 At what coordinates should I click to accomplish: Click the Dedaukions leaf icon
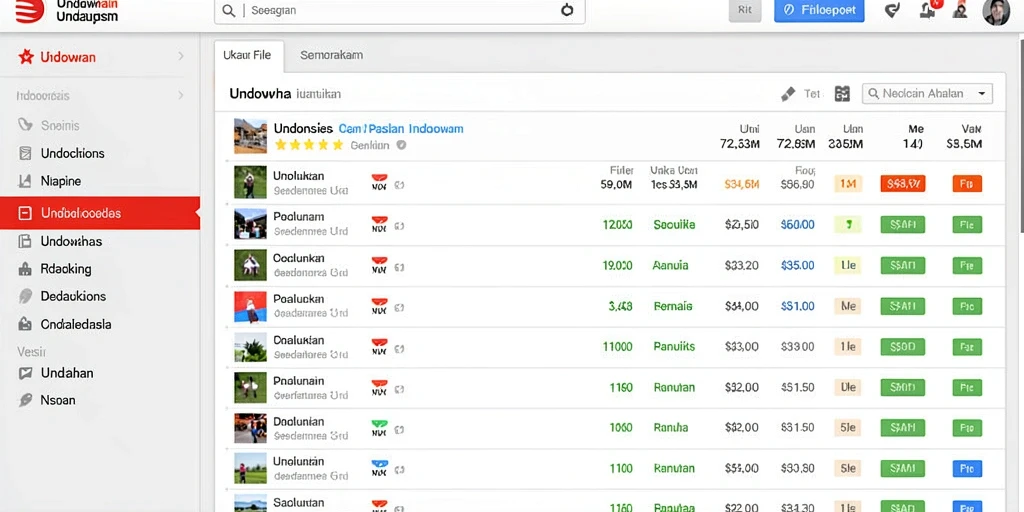point(25,296)
